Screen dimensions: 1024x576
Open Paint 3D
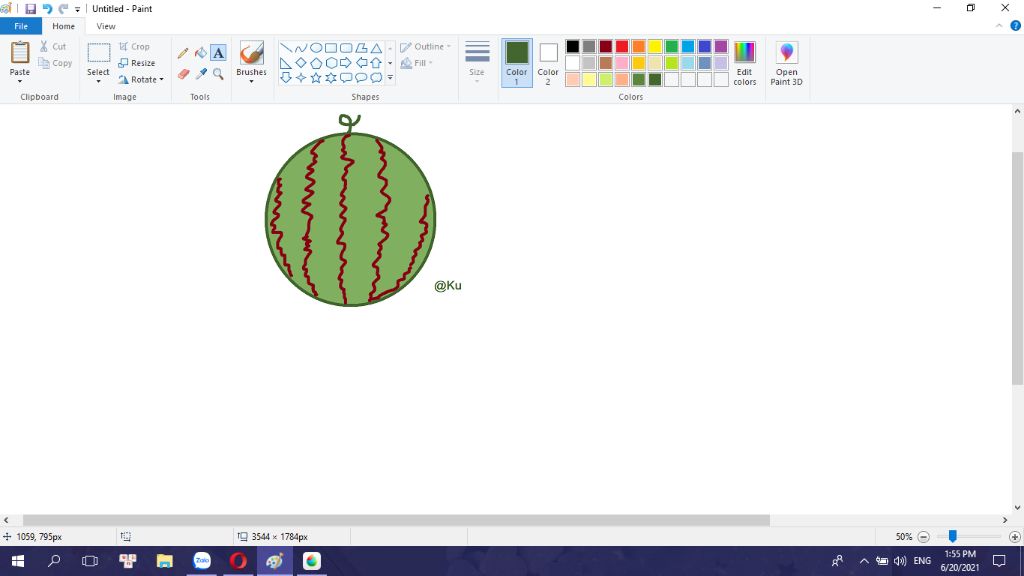(786, 63)
